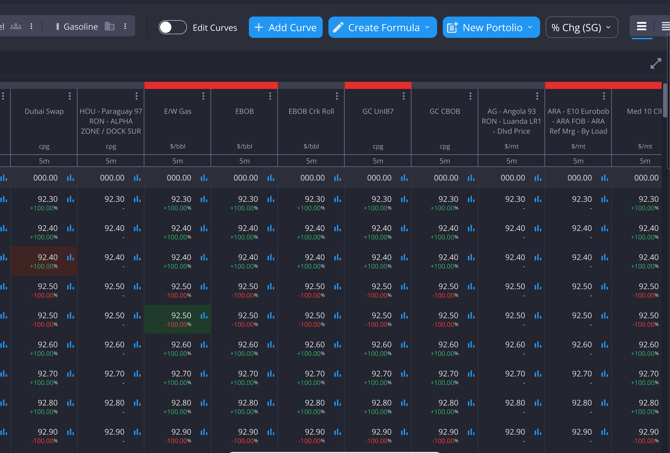Open chart icon beside E/W Gas 000.00
This screenshot has width=670, height=453.
(x=204, y=178)
